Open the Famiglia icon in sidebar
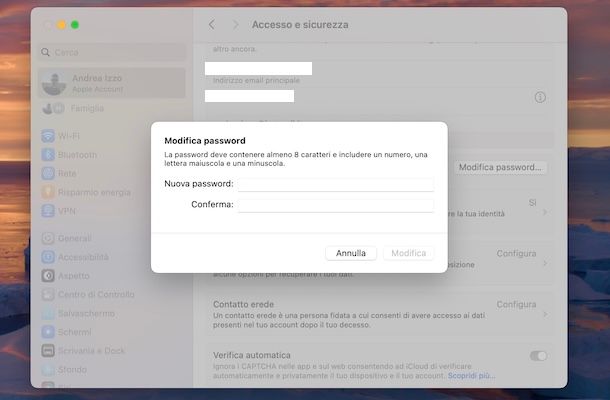Image resolution: width=610 pixels, height=400 pixels. [53, 108]
